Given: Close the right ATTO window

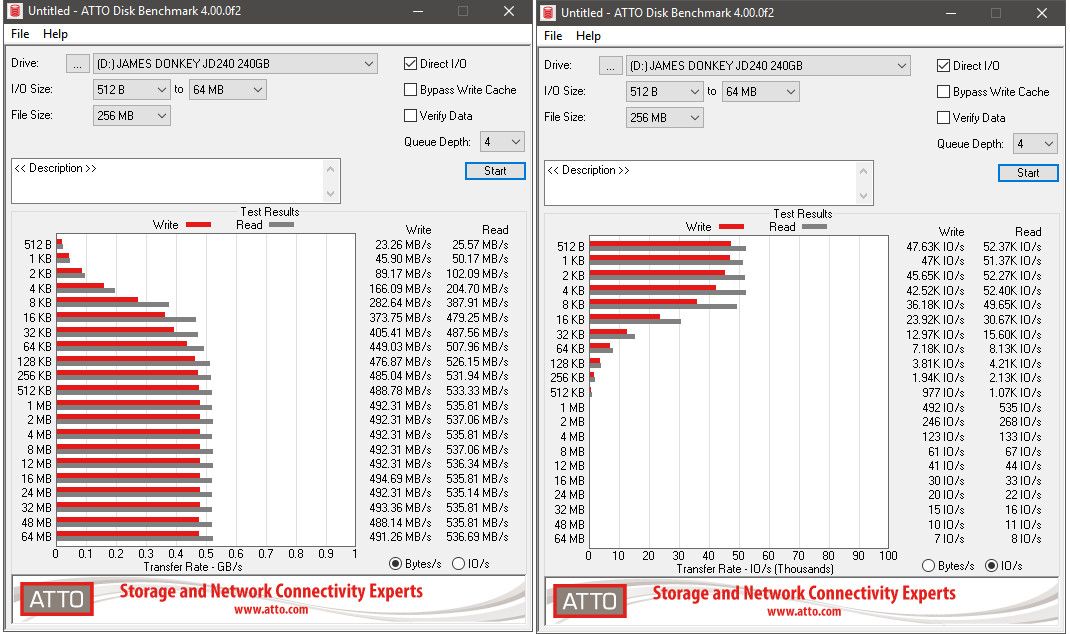Looking at the screenshot, I should tap(1041, 13).
